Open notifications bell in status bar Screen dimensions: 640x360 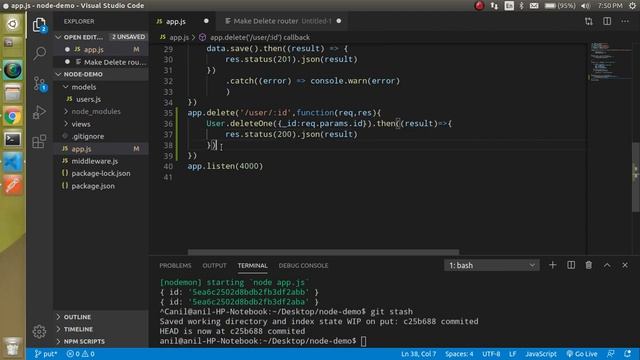point(628,354)
